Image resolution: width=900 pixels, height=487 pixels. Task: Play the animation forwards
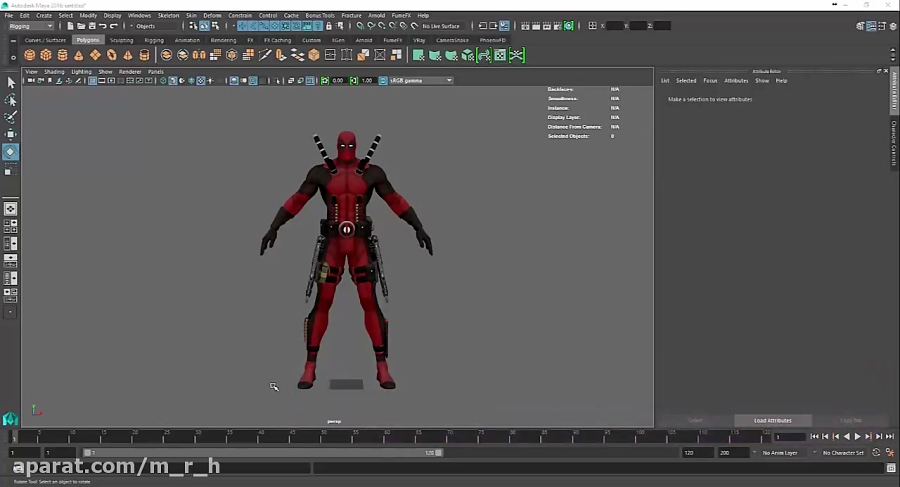858,436
